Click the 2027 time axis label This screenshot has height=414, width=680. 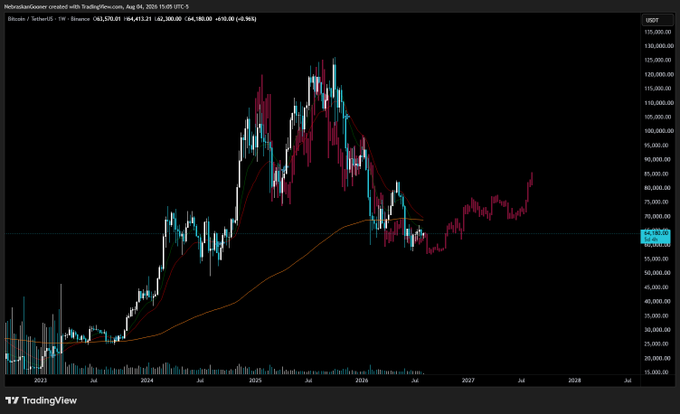point(468,381)
